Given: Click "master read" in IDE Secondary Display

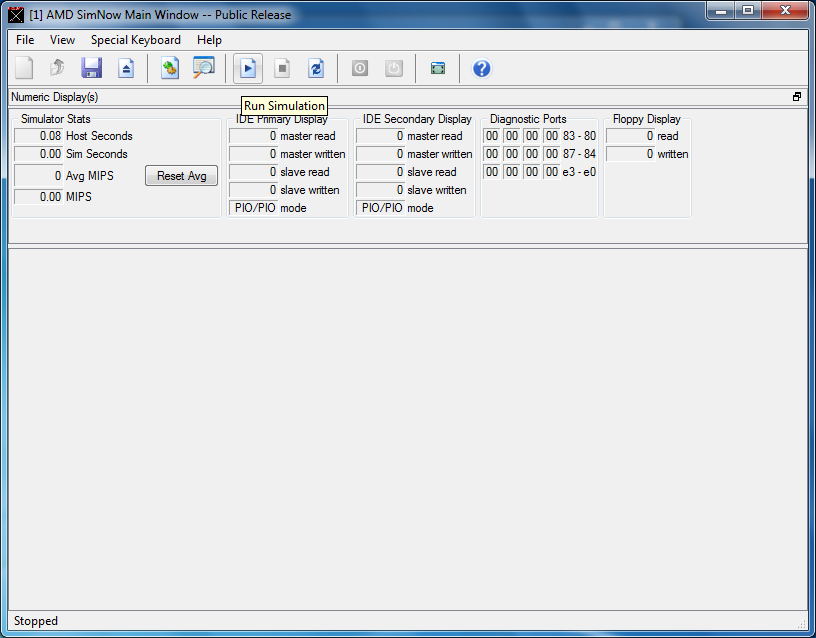Looking at the screenshot, I should click(x=435, y=136).
